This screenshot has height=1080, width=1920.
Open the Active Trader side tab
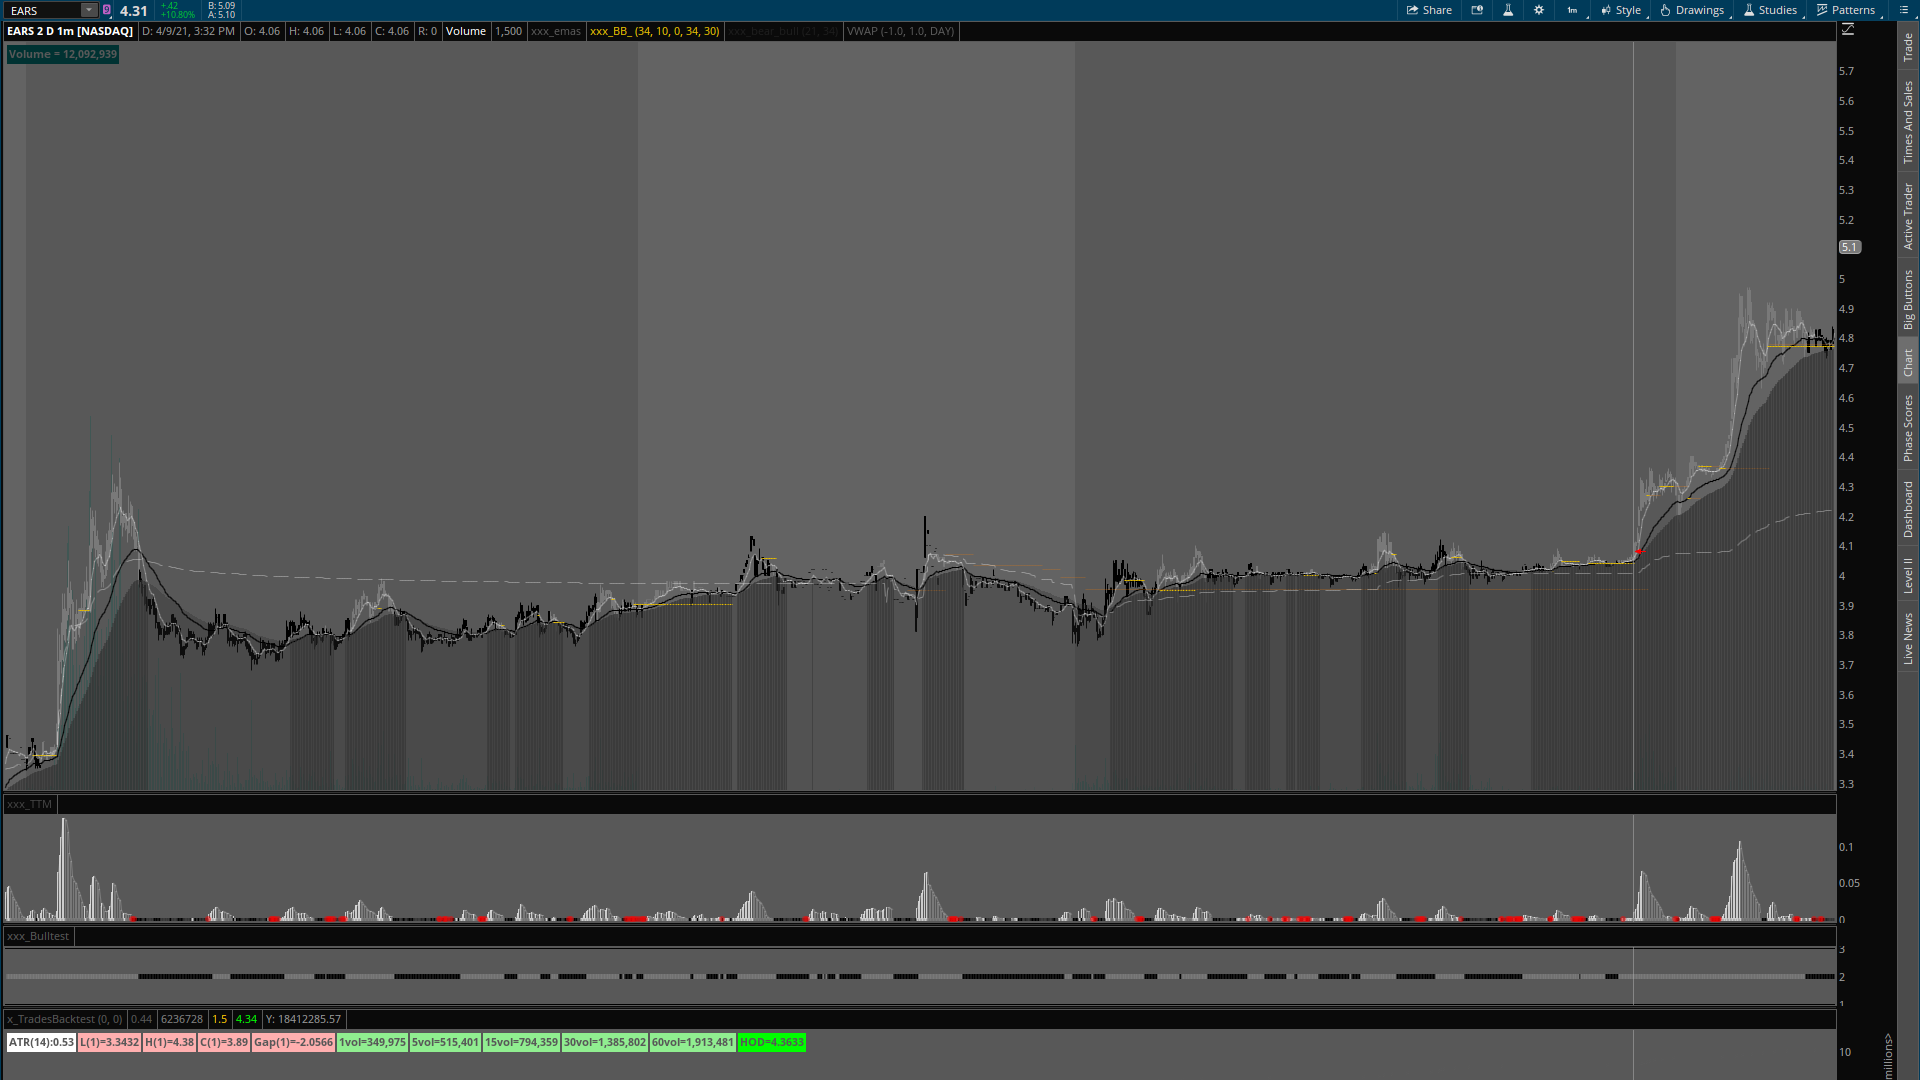[x=1908, y=216]
